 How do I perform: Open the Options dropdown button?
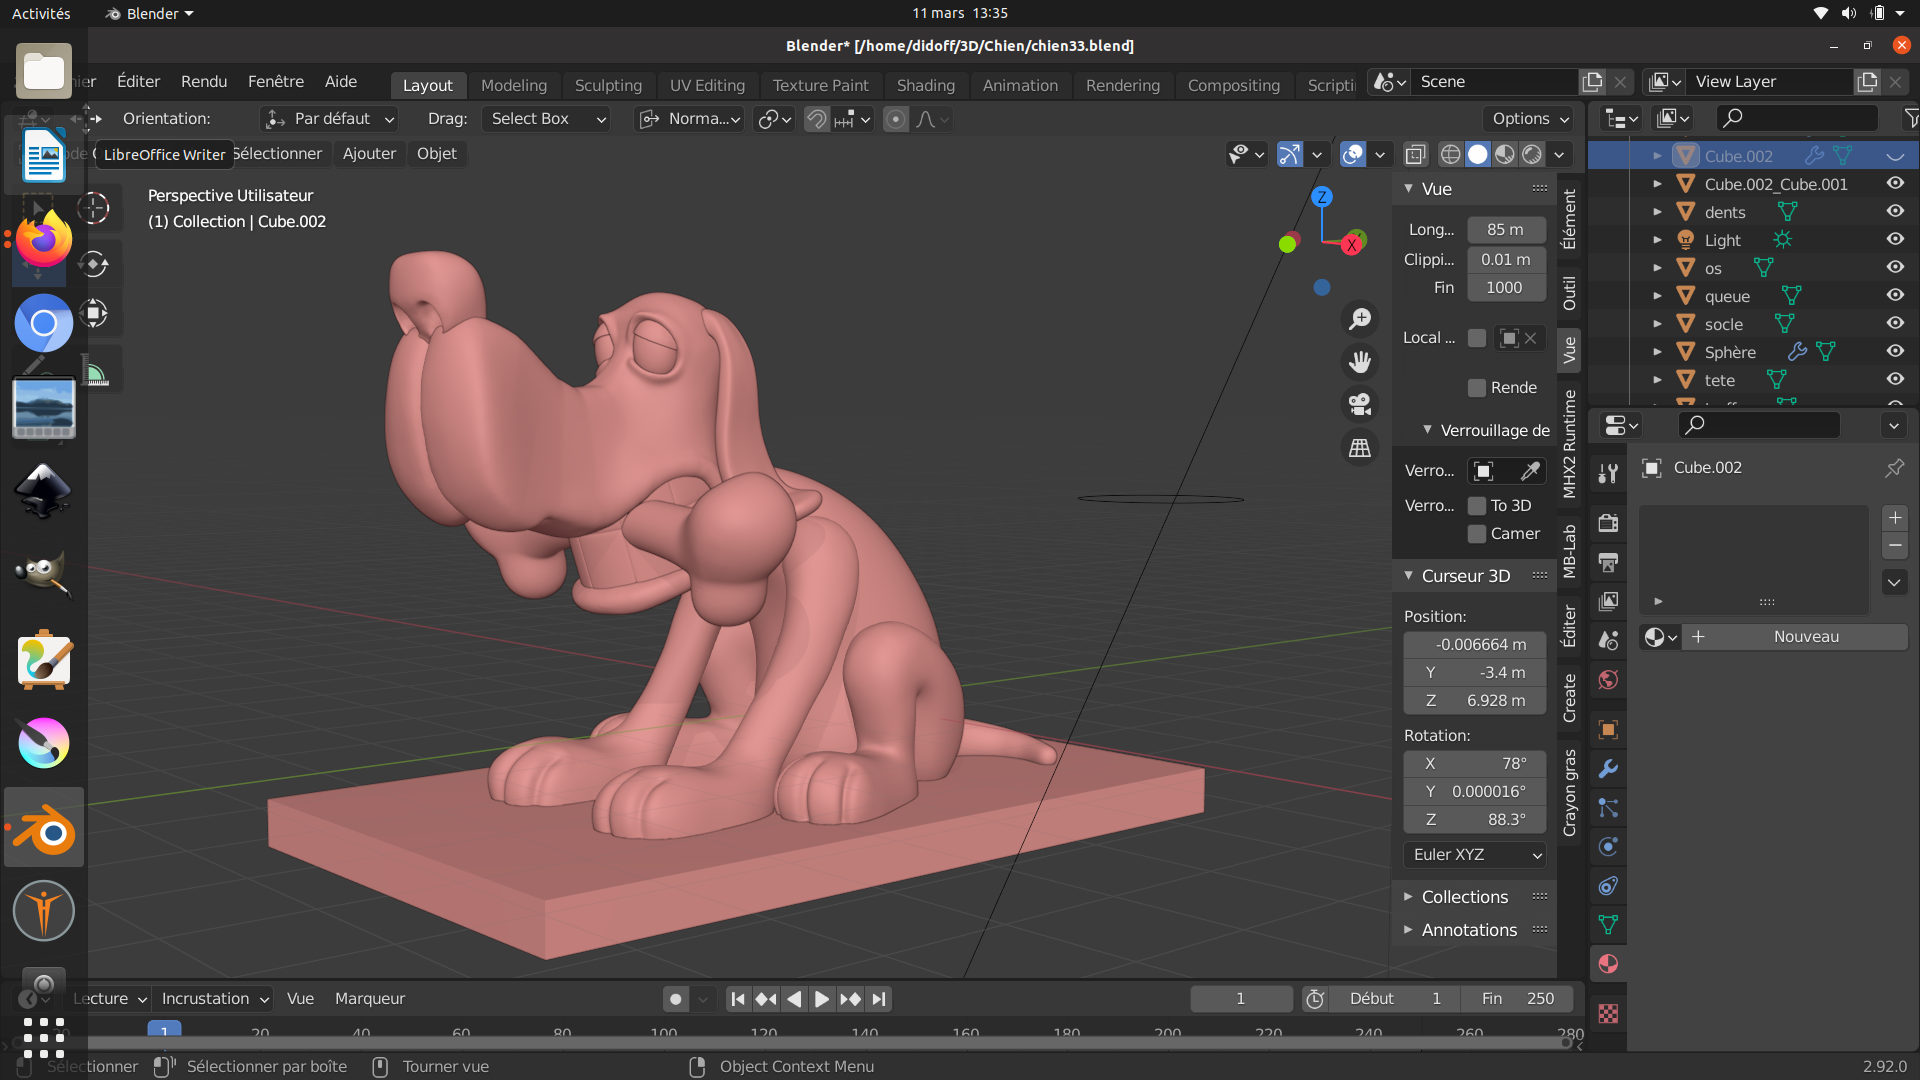[x=1529, y=119]
